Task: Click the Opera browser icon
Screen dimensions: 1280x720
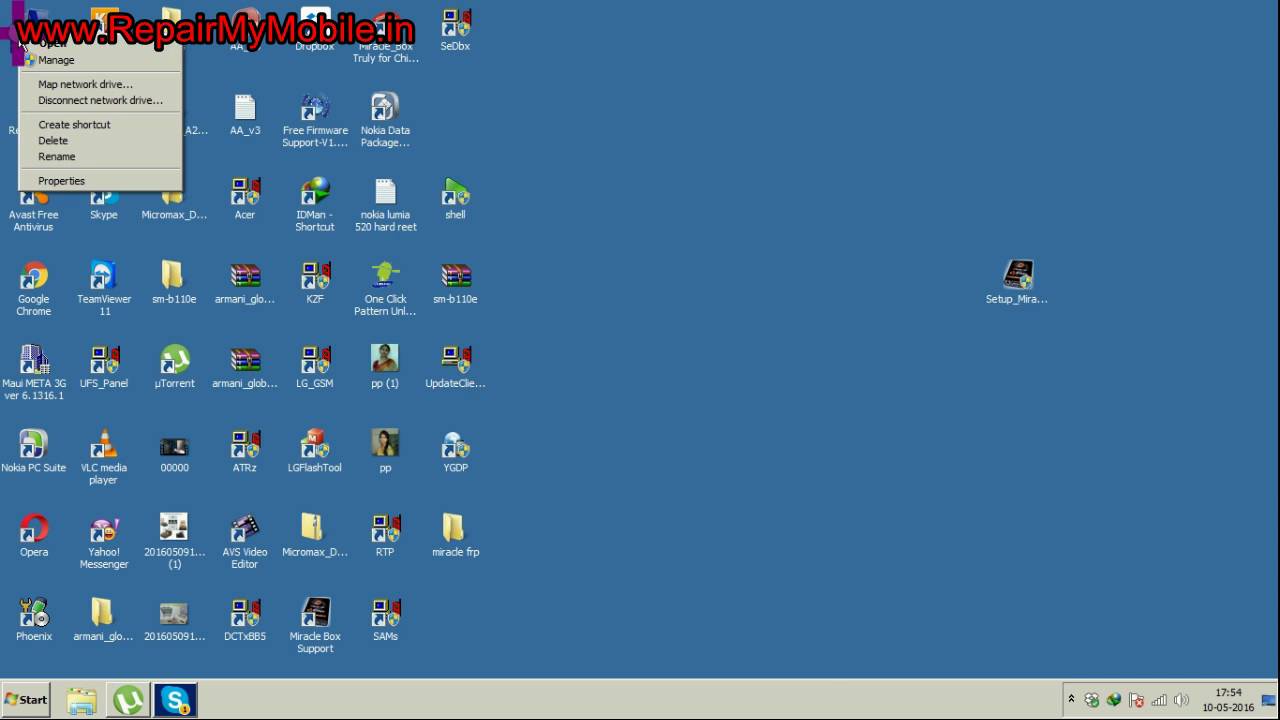Action: pyautogui.click(x=34, y=535)
